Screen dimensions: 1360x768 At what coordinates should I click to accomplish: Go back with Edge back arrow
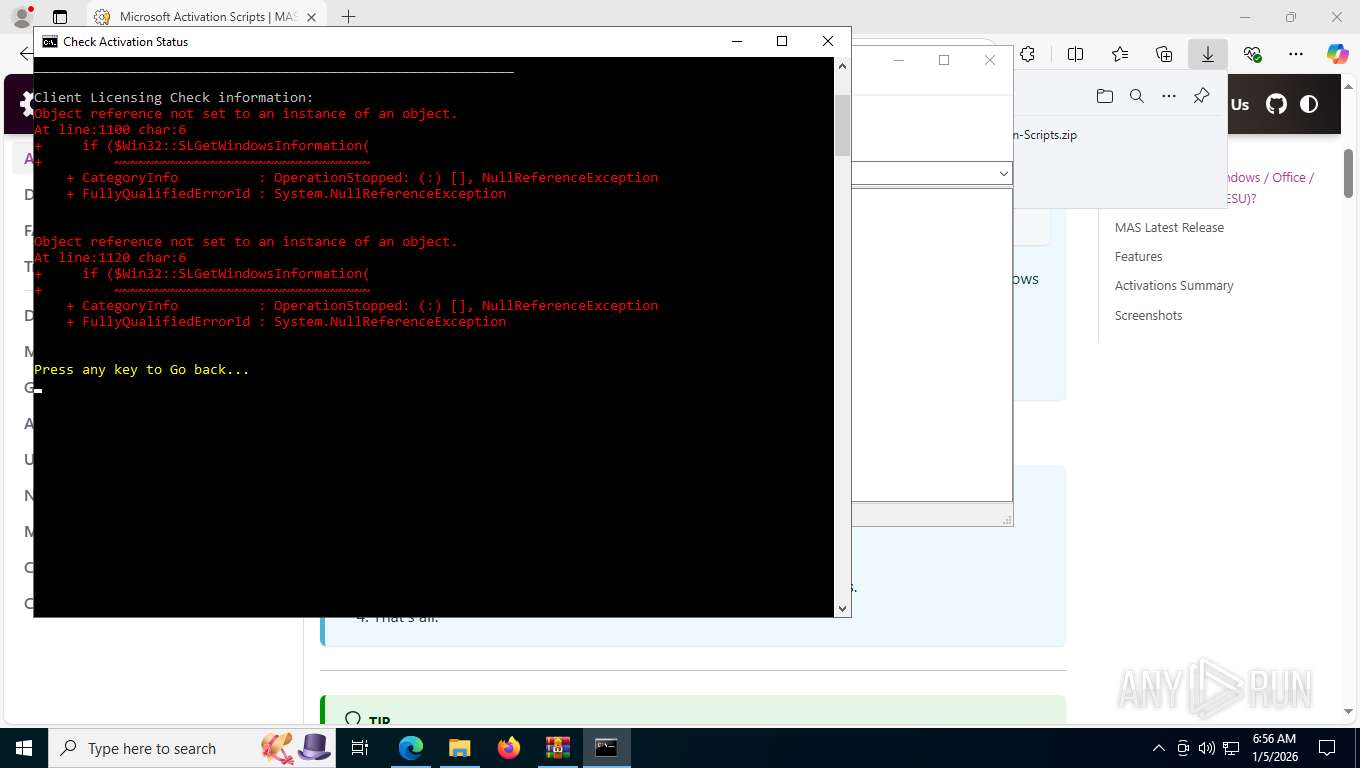26,54
